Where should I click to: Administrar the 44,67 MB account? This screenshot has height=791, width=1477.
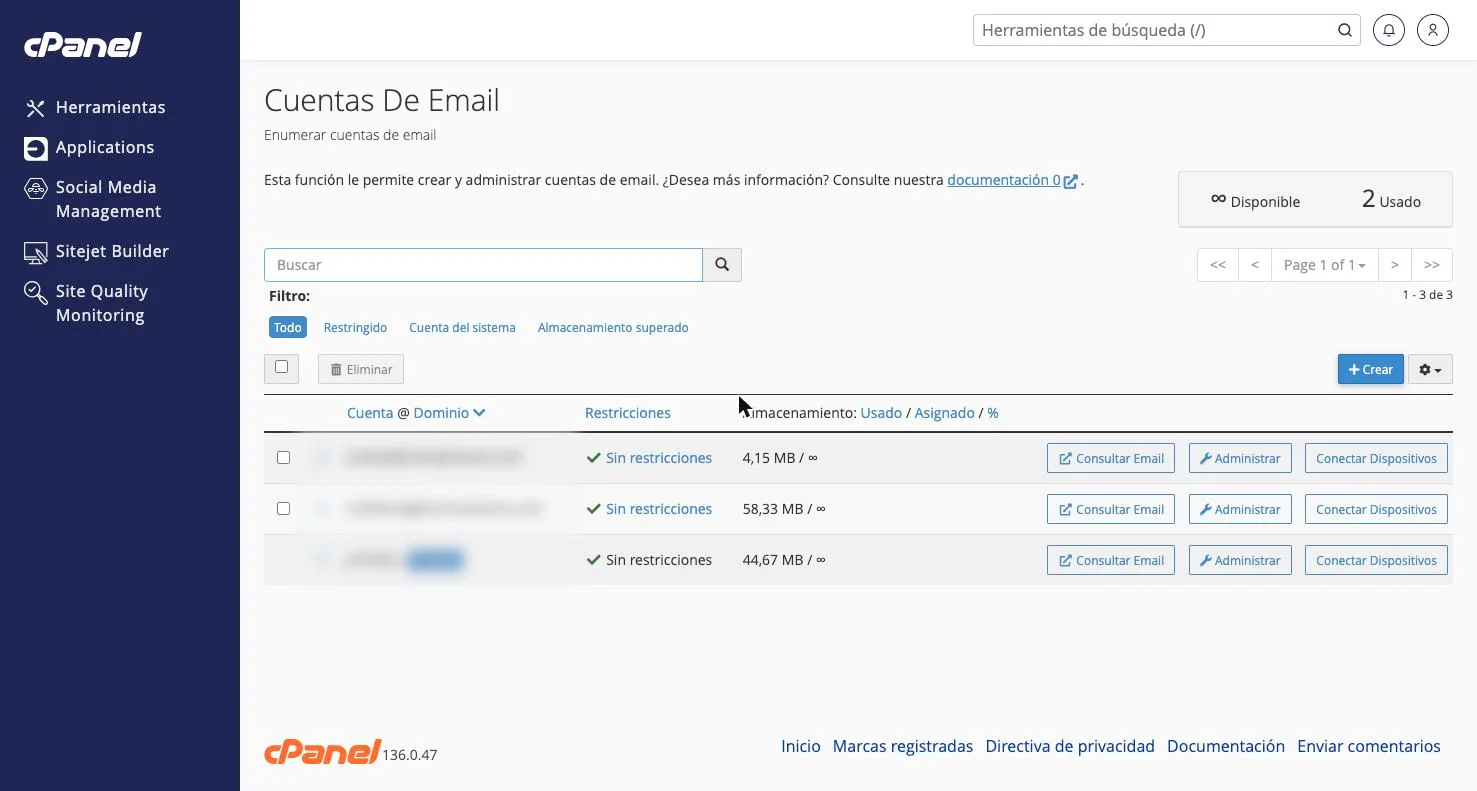click(1240, 560)
